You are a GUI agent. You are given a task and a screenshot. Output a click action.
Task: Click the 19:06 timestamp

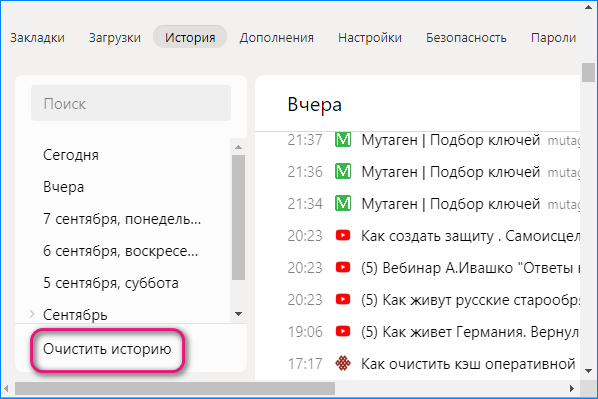[305, 332]
